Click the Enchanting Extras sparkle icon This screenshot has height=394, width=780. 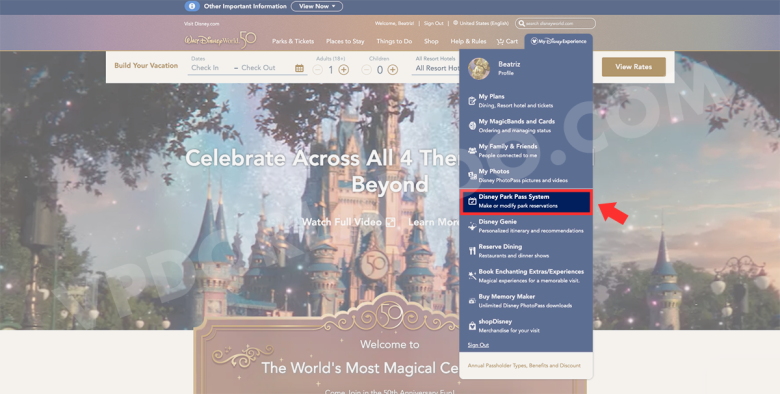coord(472,276)
